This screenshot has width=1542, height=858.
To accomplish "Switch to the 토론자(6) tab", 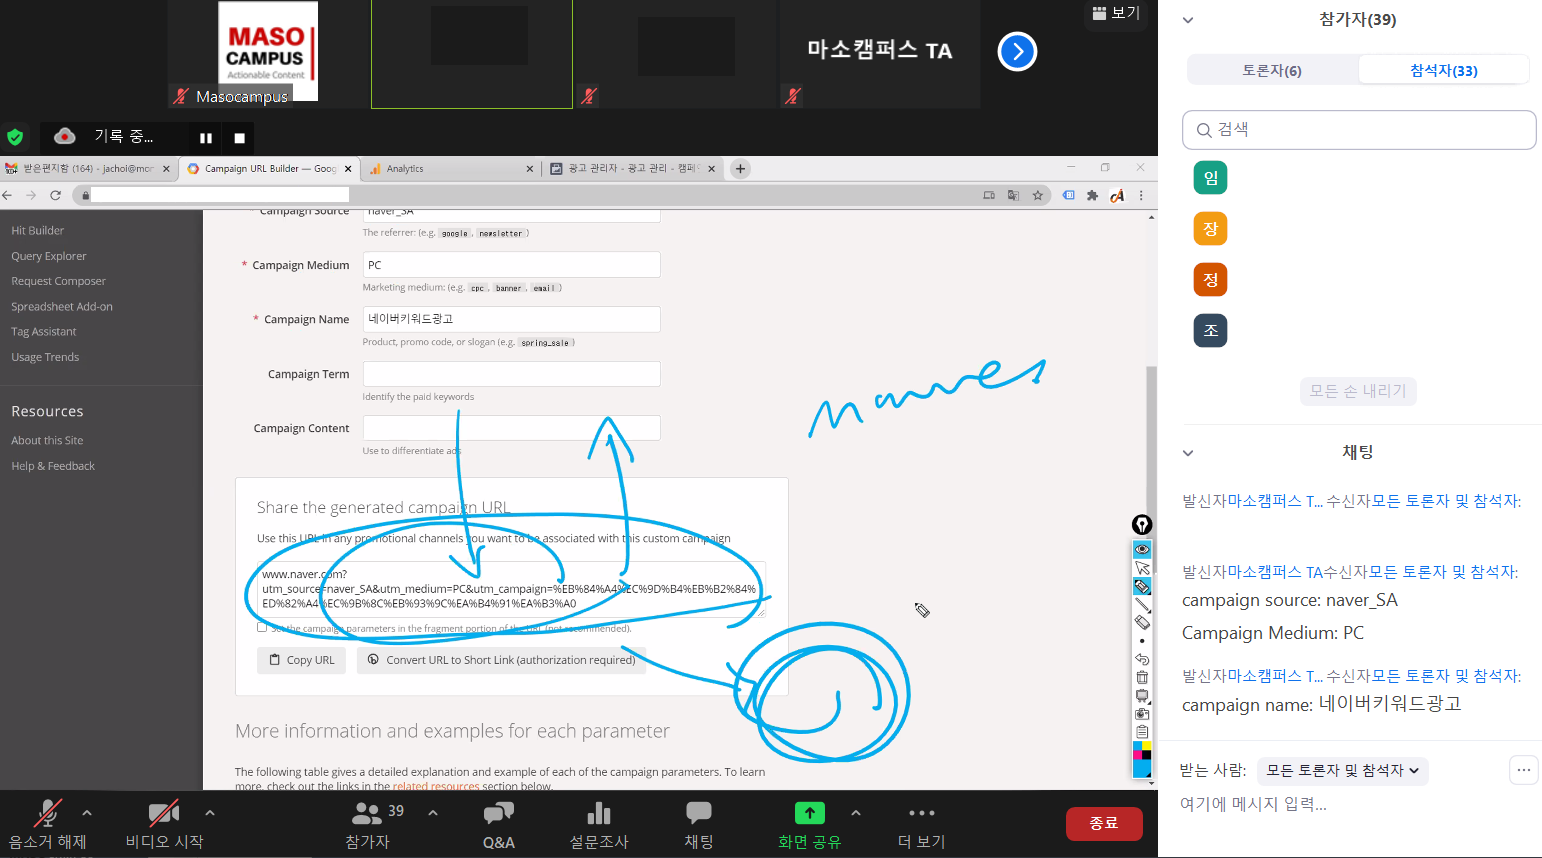I will tap(1271, 70).
